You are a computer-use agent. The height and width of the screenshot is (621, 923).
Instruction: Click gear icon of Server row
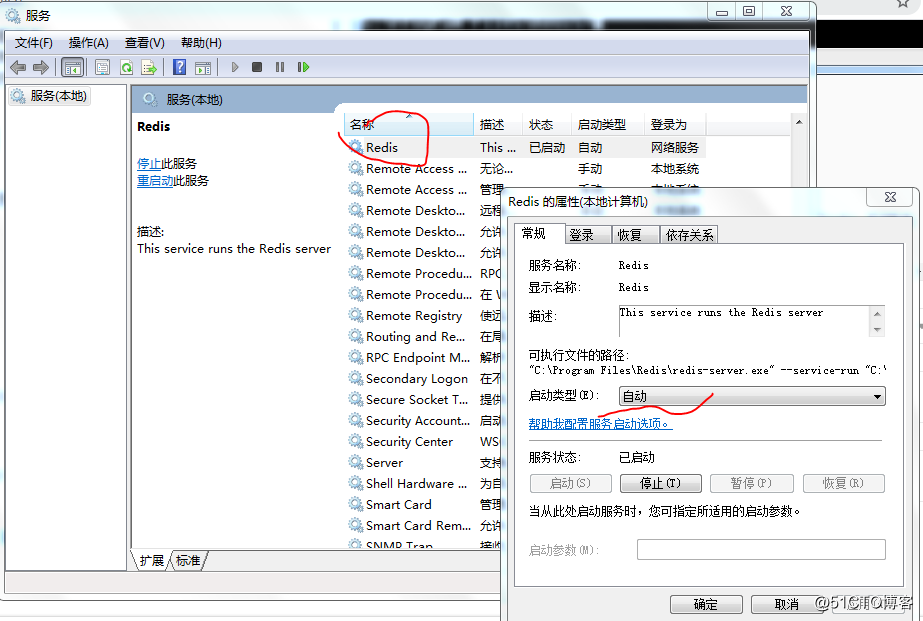pyautogui.click(x=356, y=462)
